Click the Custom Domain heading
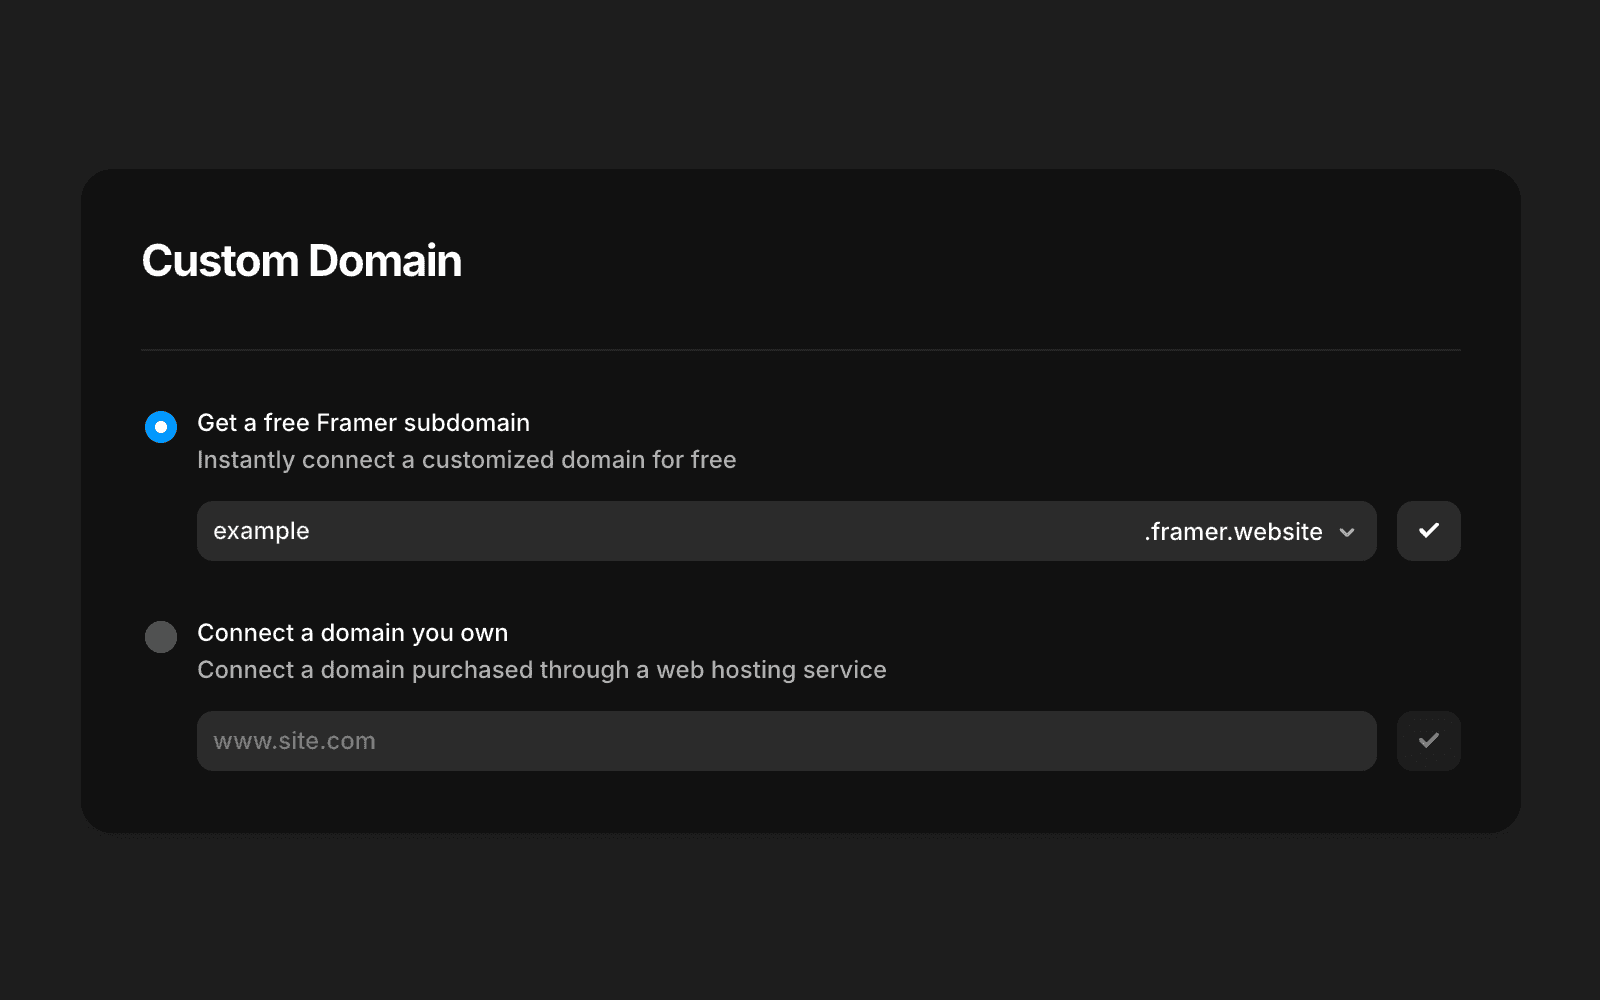Image resolution: width=1600 pixels, height=1000 pixels. pyautogui.click(x=301, y=260)
